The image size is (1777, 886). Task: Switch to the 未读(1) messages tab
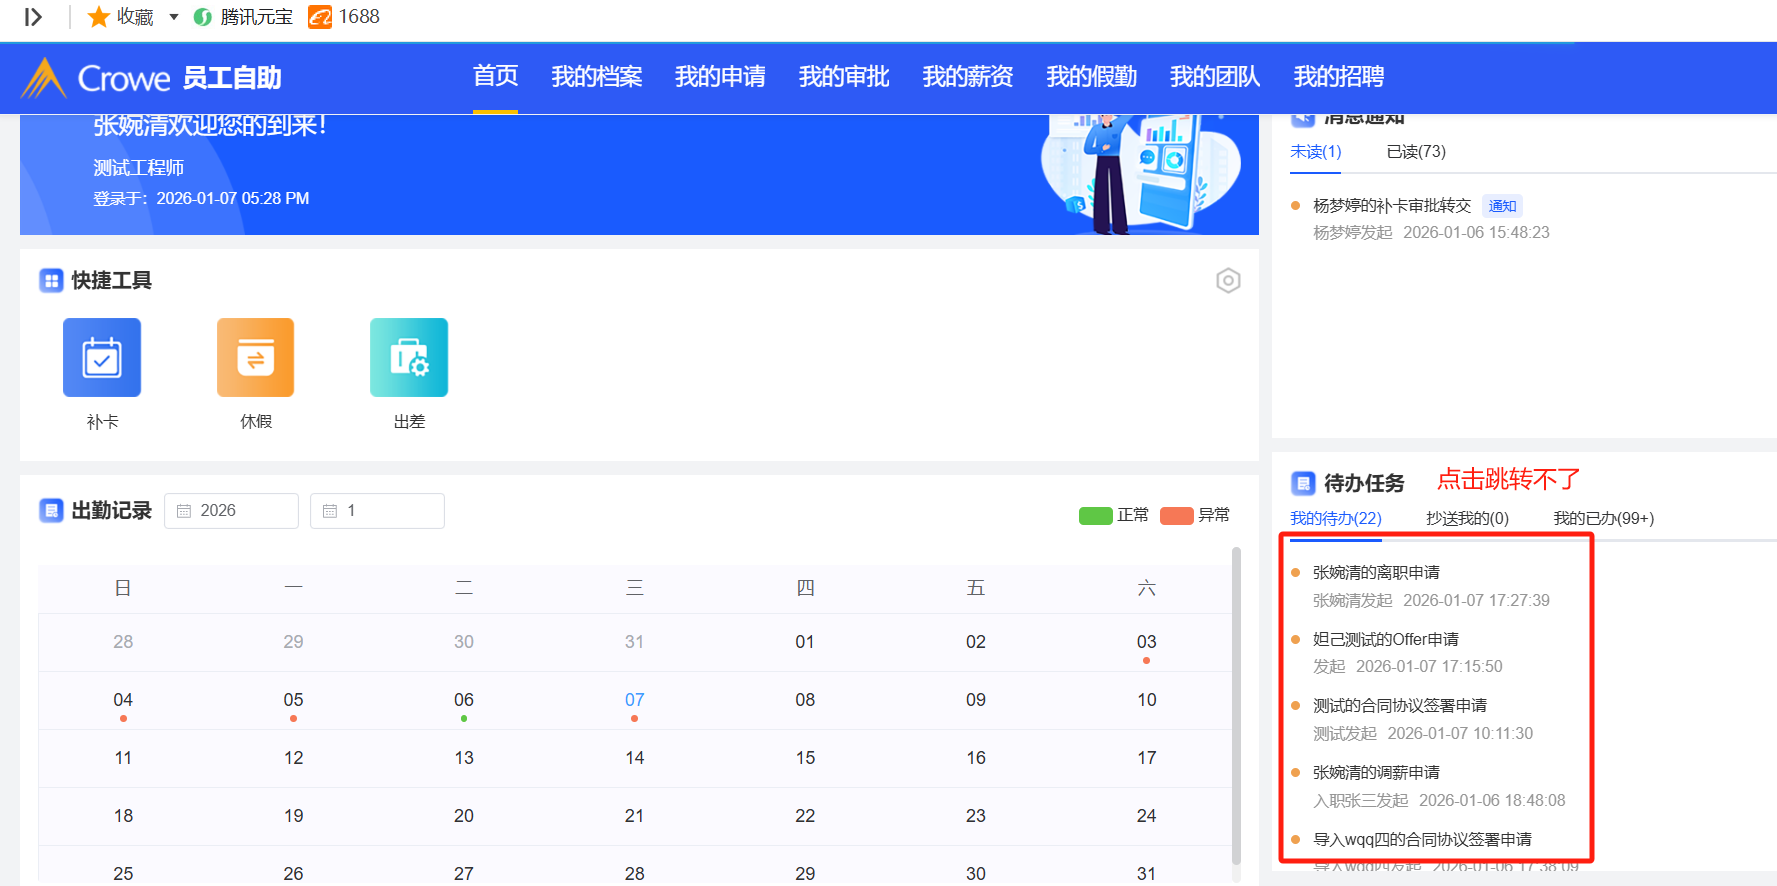(x=1316, y=152)
